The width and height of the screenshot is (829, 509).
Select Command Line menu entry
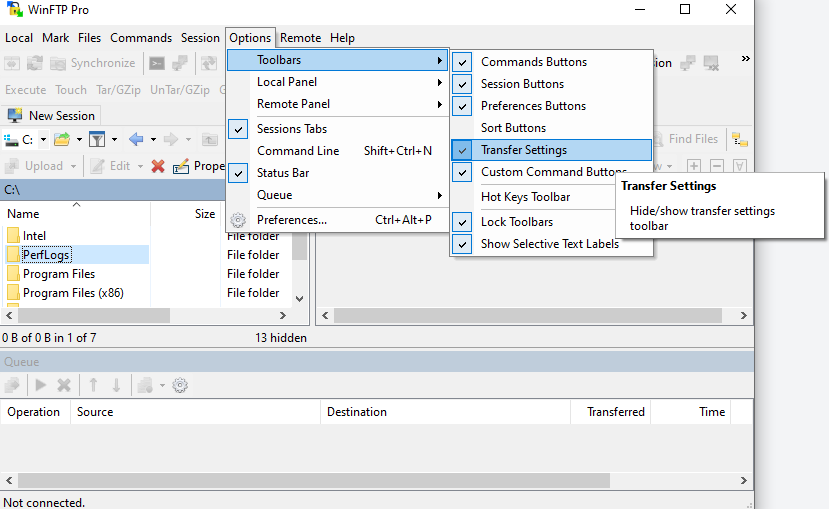[338, 151]
